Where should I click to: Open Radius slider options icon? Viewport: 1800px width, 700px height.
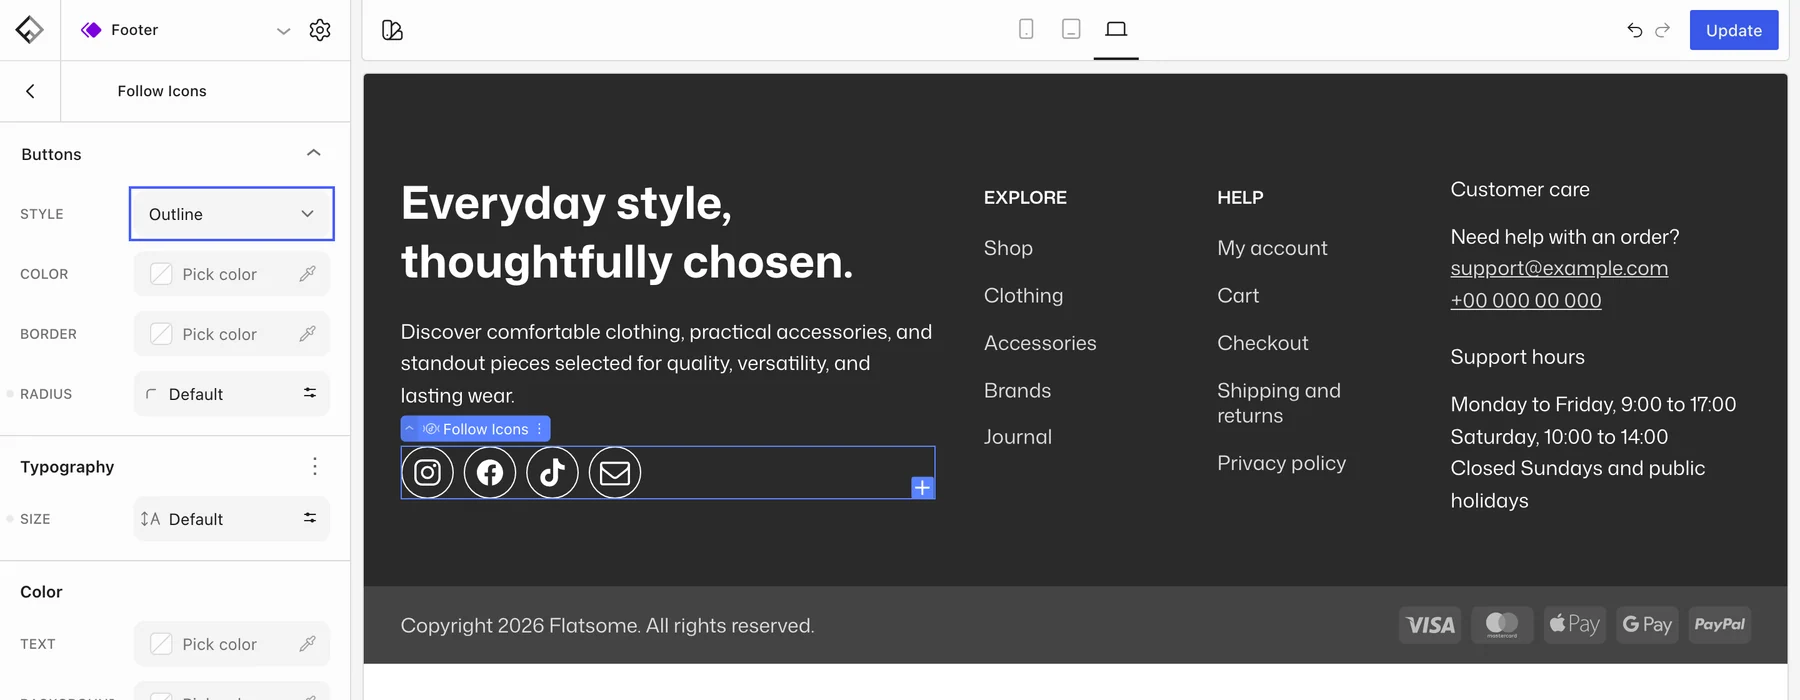(x=310, y=393)
